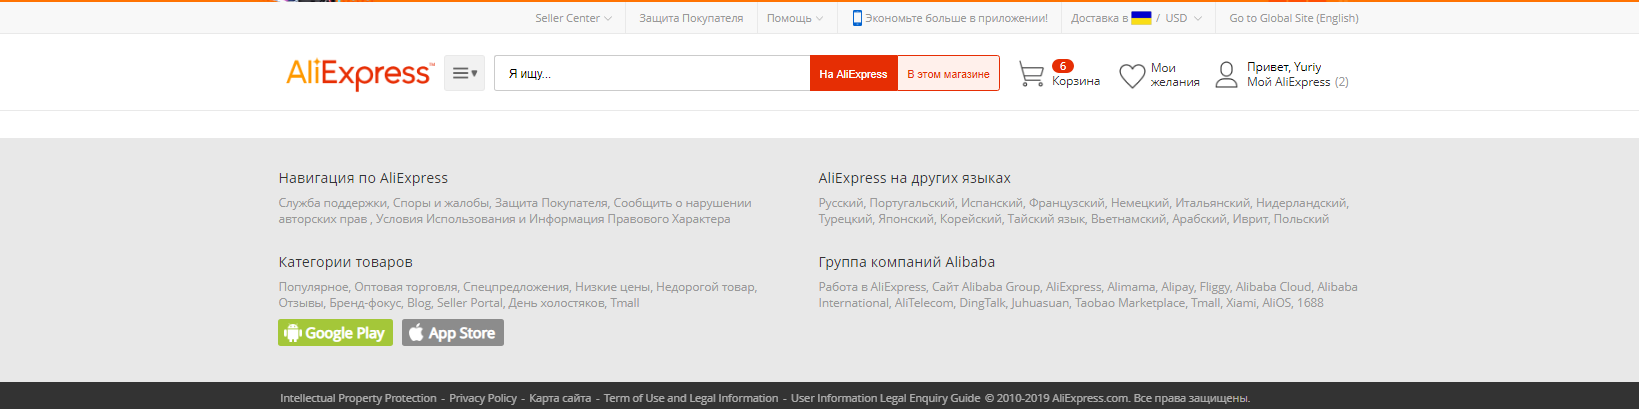Open 'Intellectual Property Protection' link
Image resolution: width=1639 pixels, height=409 pixels.
click(358, 398)
